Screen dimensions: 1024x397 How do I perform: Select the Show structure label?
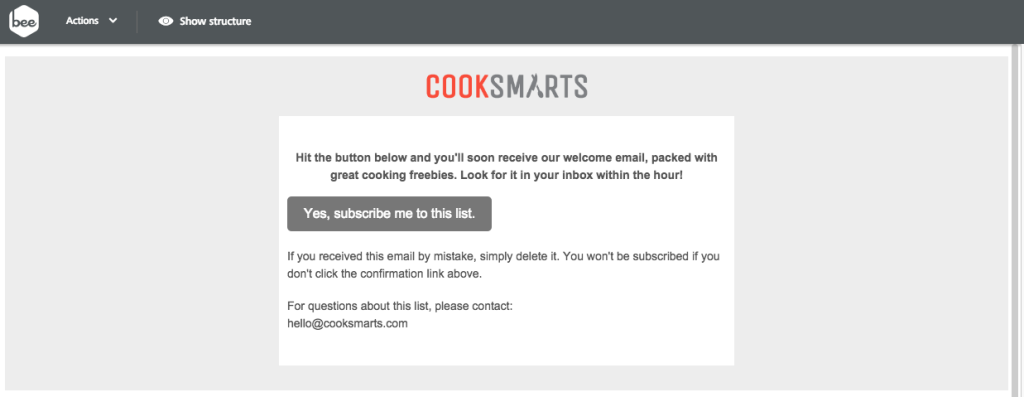pyautogui.click(x=216, y=22)
